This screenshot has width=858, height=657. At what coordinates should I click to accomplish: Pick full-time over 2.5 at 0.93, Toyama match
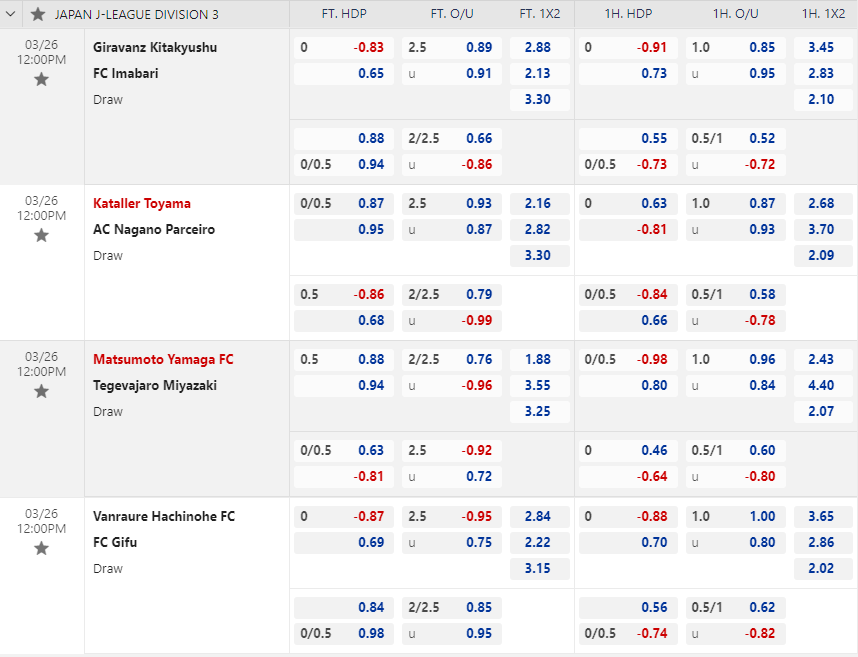pos(451,204)
